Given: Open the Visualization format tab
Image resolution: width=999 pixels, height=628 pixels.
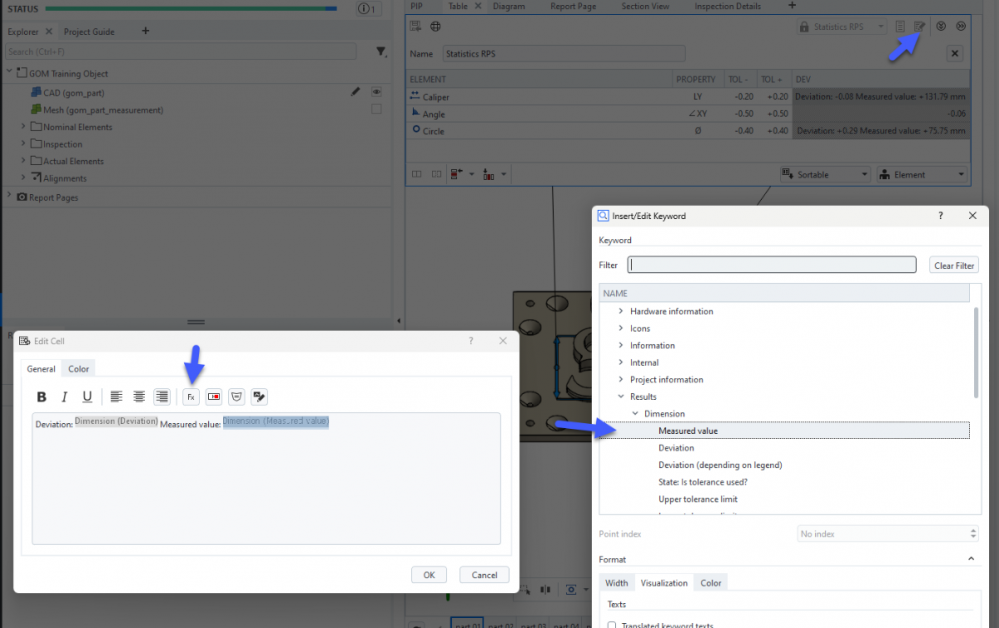Looking at the screenshot, I should 664,583.
